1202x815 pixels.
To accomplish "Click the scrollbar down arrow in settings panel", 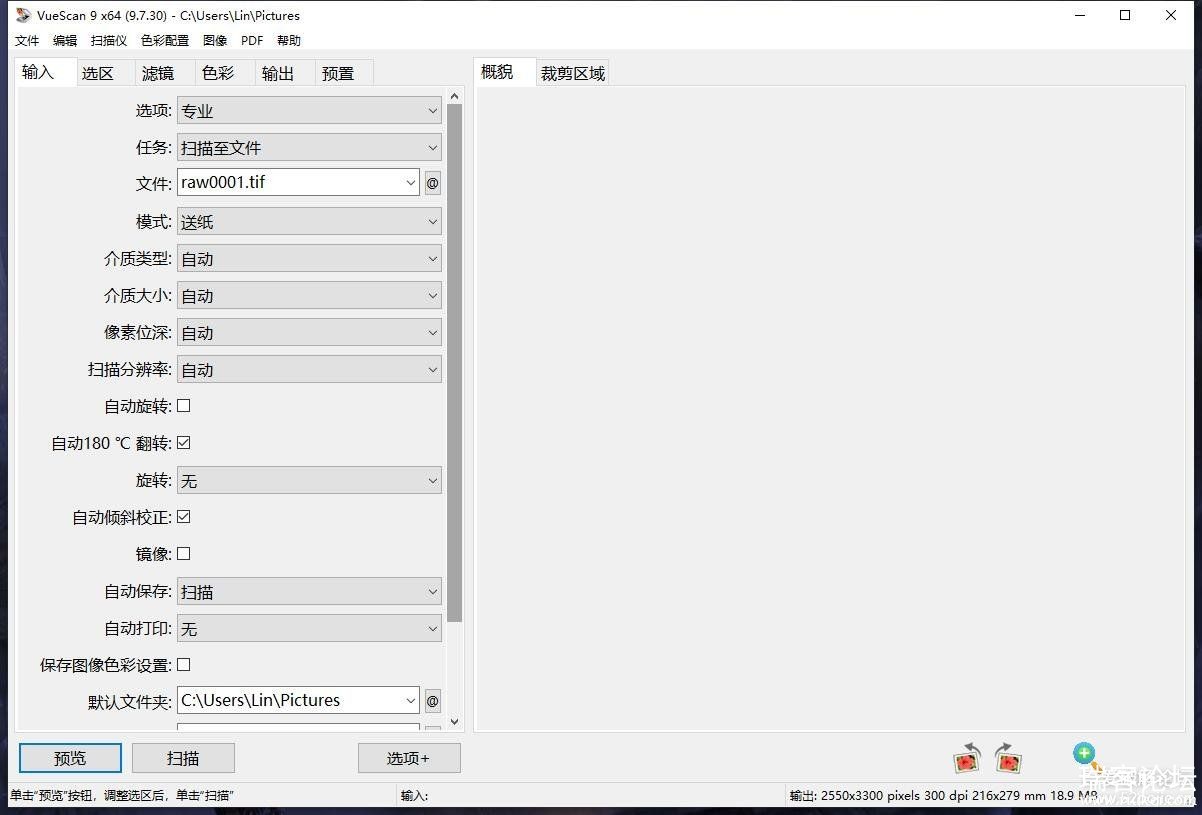I will (455, 721).
